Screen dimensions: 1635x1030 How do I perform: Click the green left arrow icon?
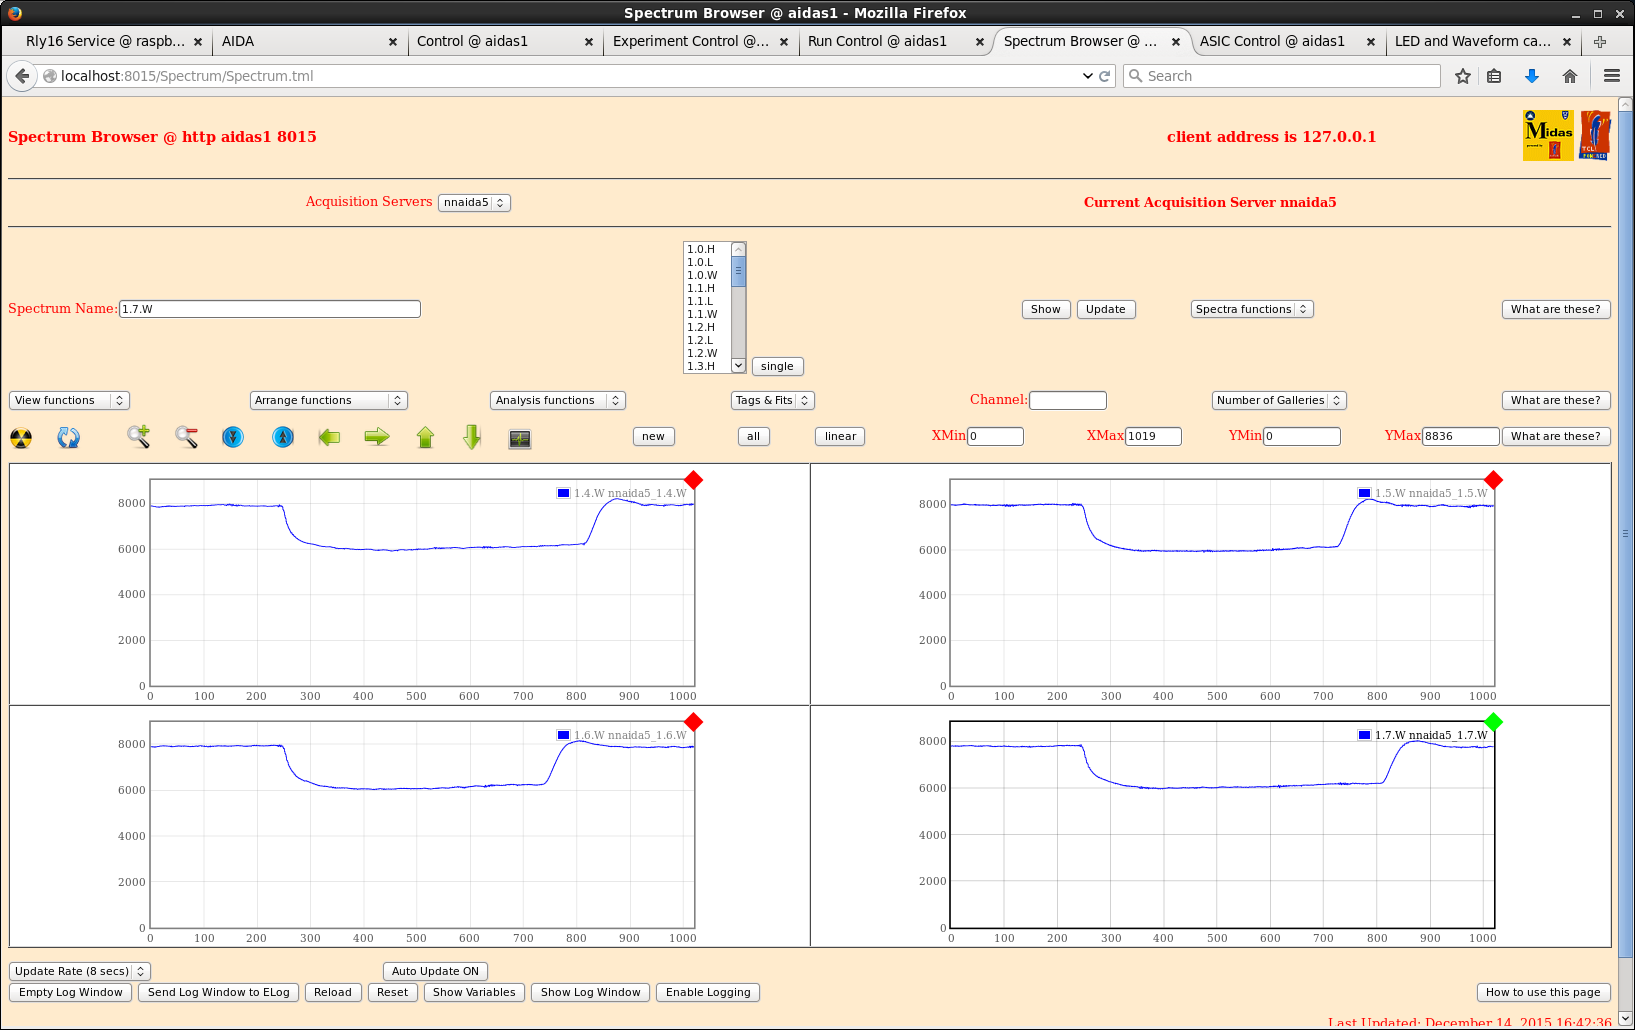click(x=329, y=437)
